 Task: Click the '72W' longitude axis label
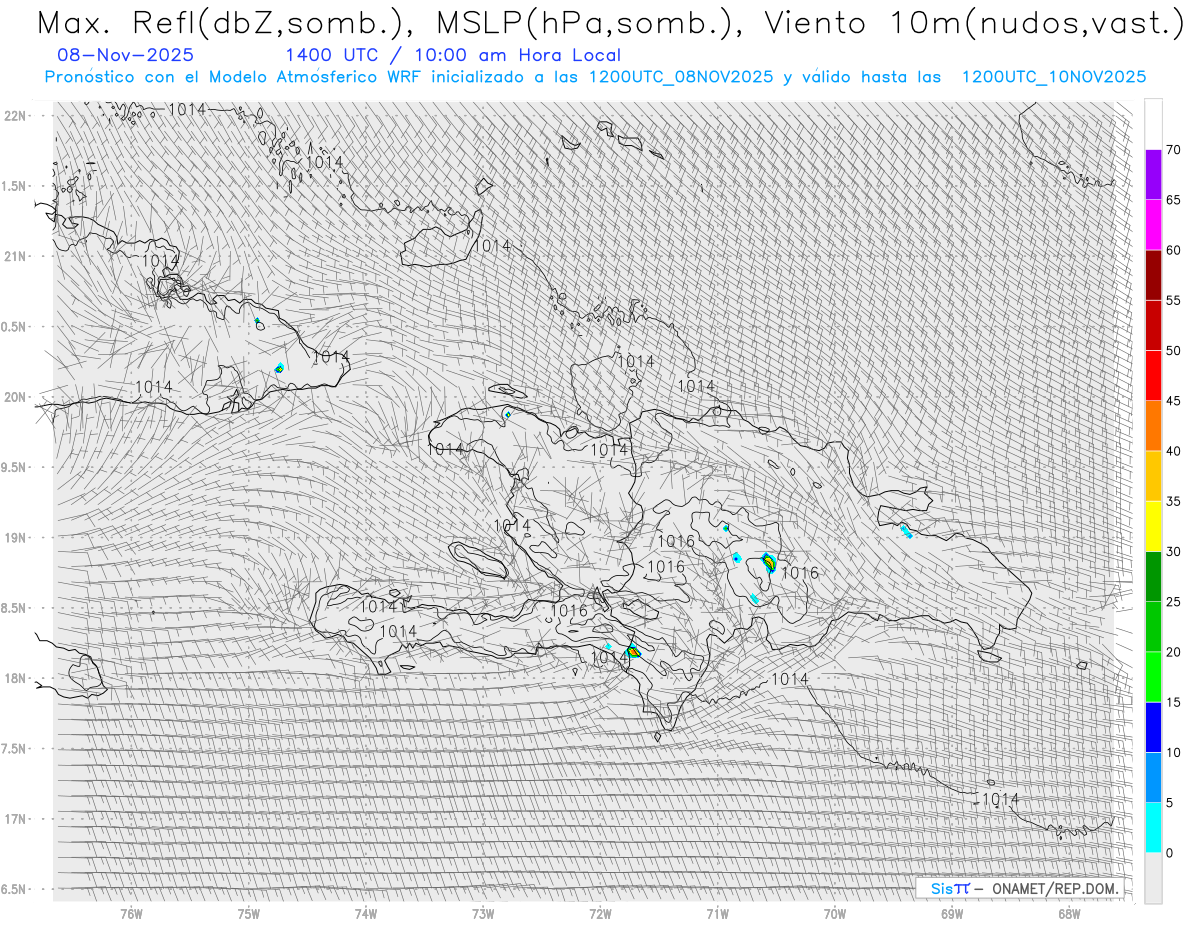[600, 913]
